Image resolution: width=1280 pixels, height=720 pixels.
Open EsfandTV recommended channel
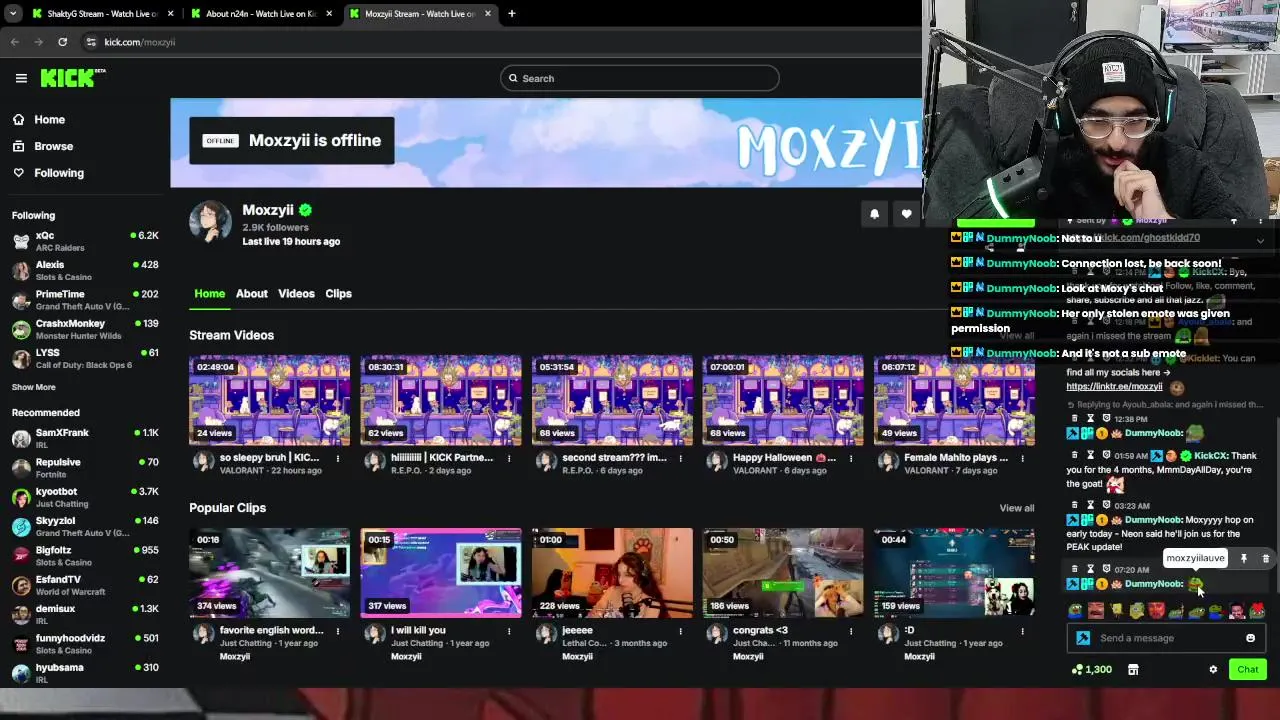coord(85,585)
